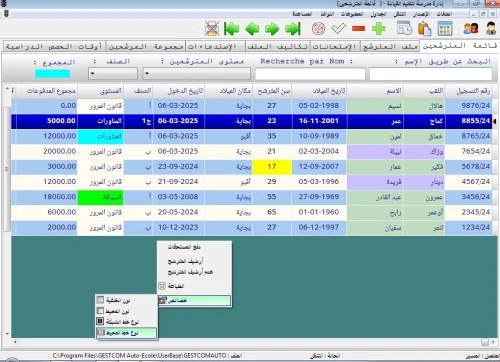Screen dimensions: 500x362
Task: Jump to last record with right arrow-bar icon
Action: (293, 29)
